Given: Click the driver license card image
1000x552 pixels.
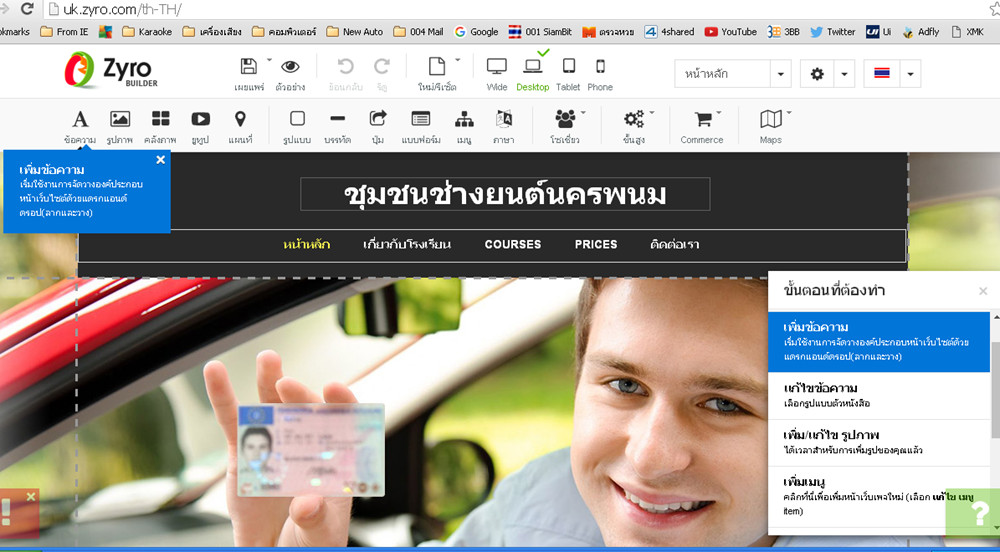Looking at the screenshot, I should tap(311, 450).
